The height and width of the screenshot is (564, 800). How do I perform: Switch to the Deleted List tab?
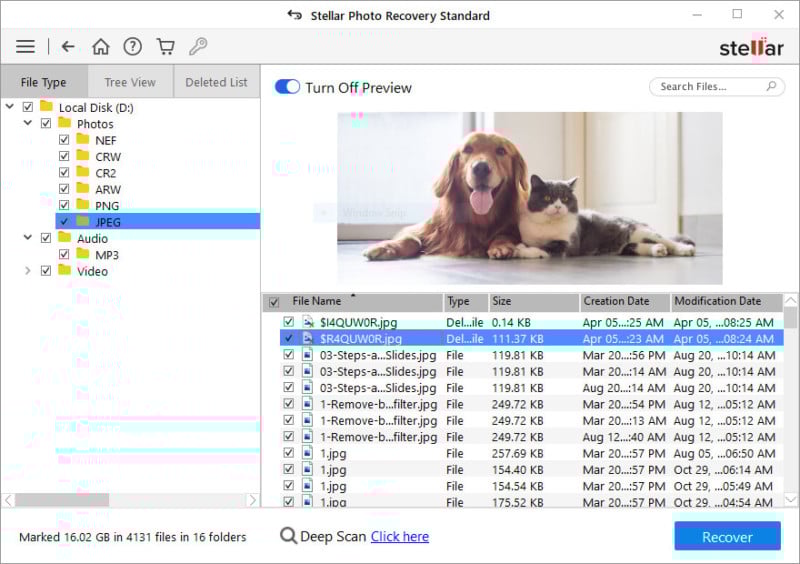[217, 82]
